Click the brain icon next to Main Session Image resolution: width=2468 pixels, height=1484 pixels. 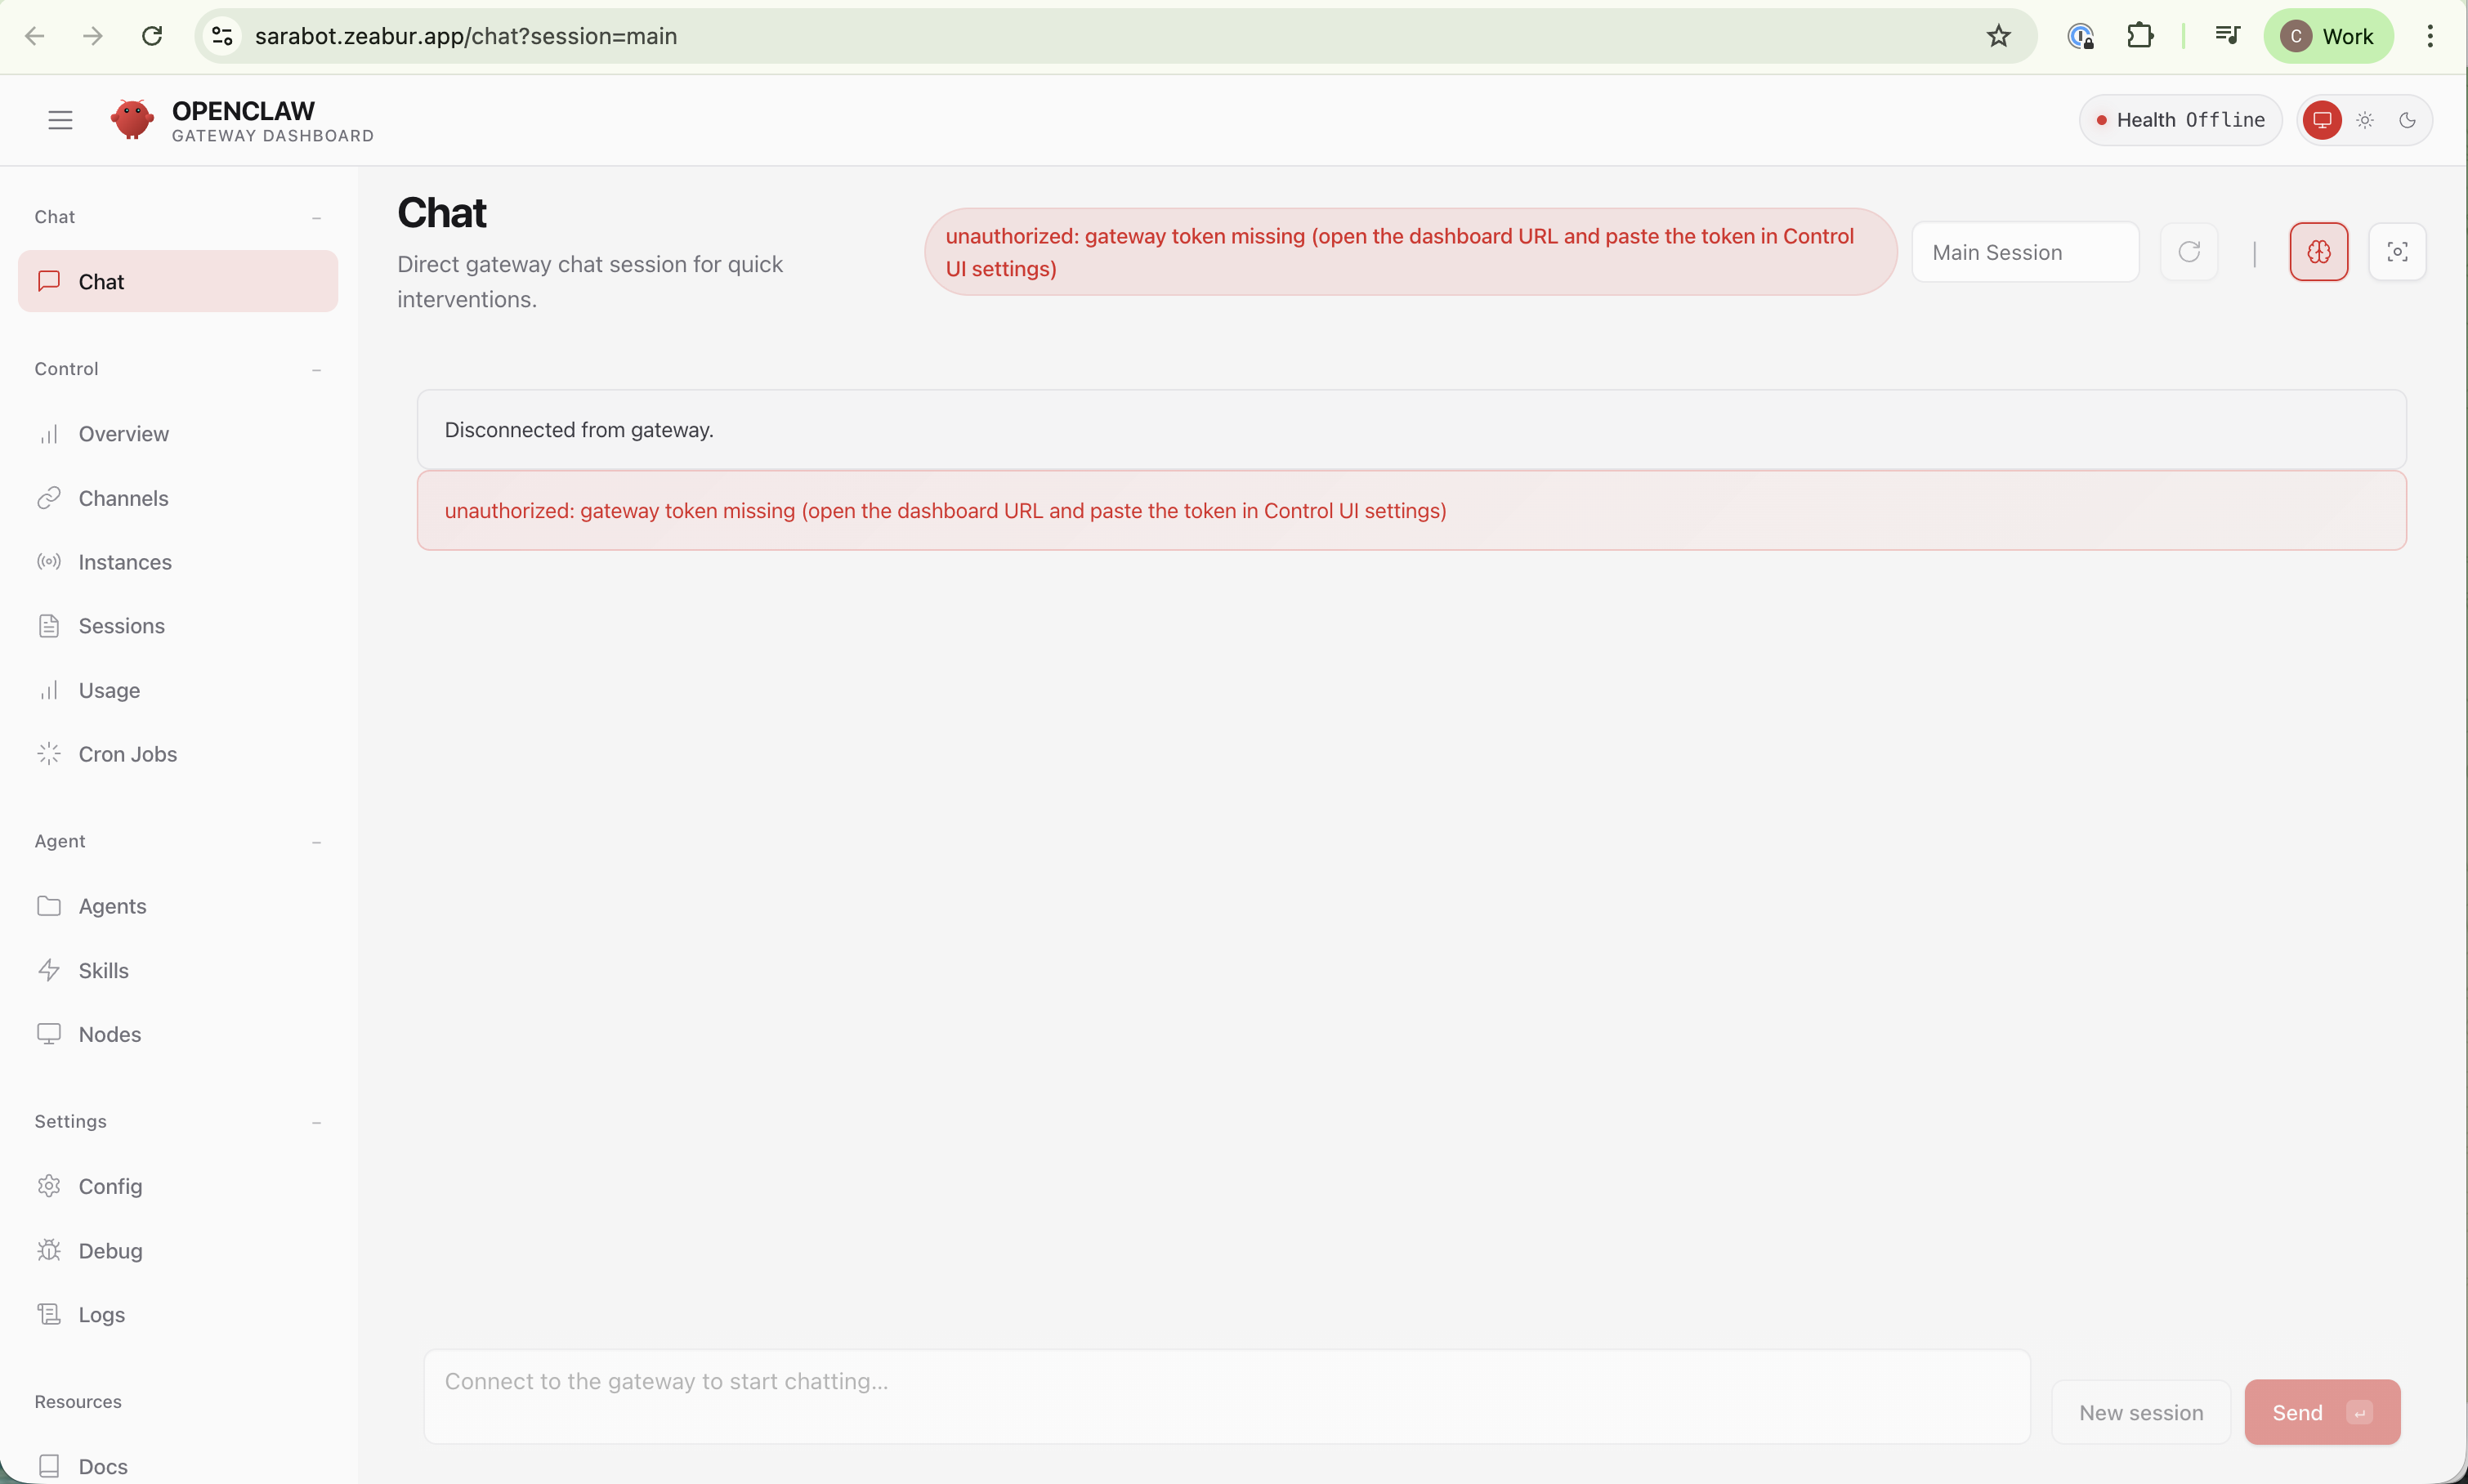click(2318, 251)
